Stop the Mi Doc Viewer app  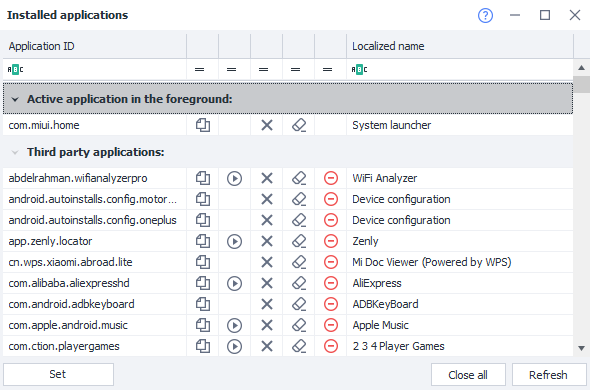coord(267,262)
